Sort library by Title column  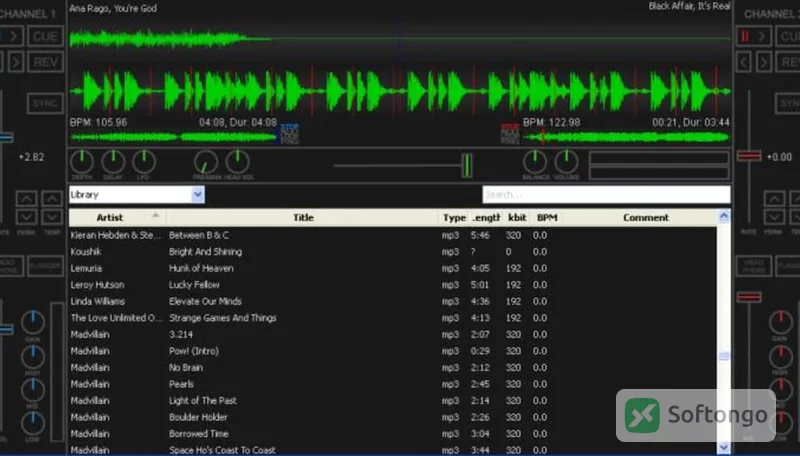[303, 217]
